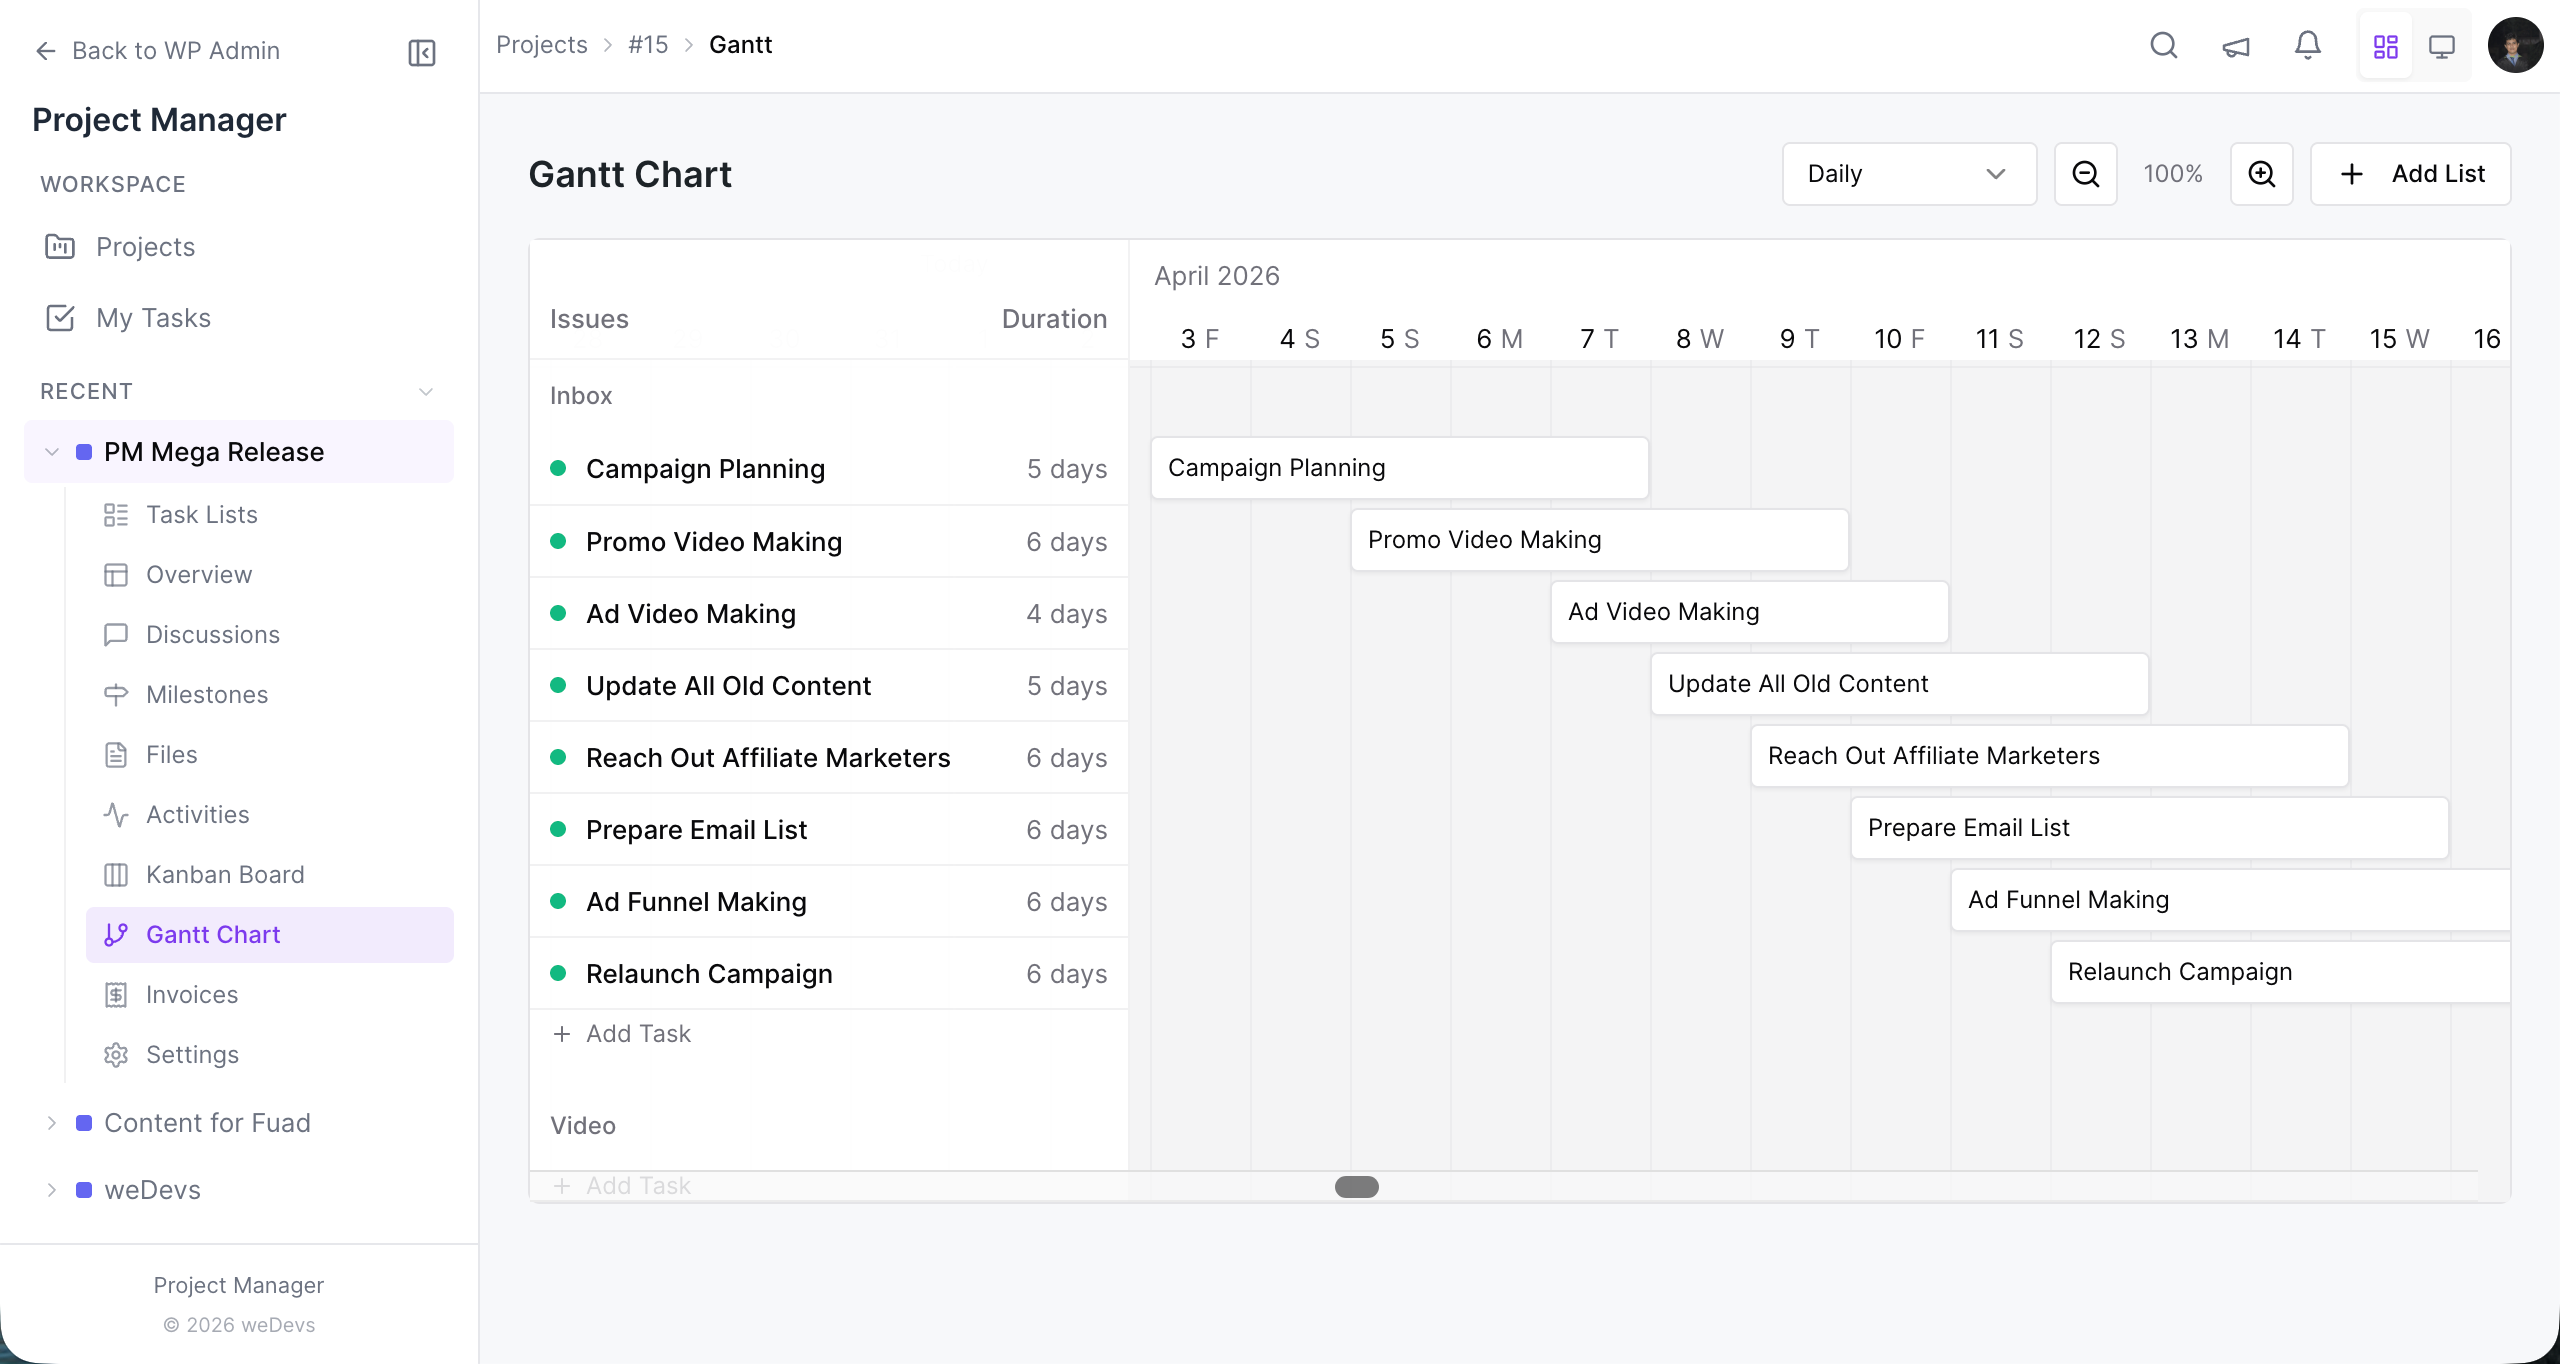Collapse the PM Mega Release project
Image resolution: width=2560 pixels, height=1364 pixels.
pos(51,451)
